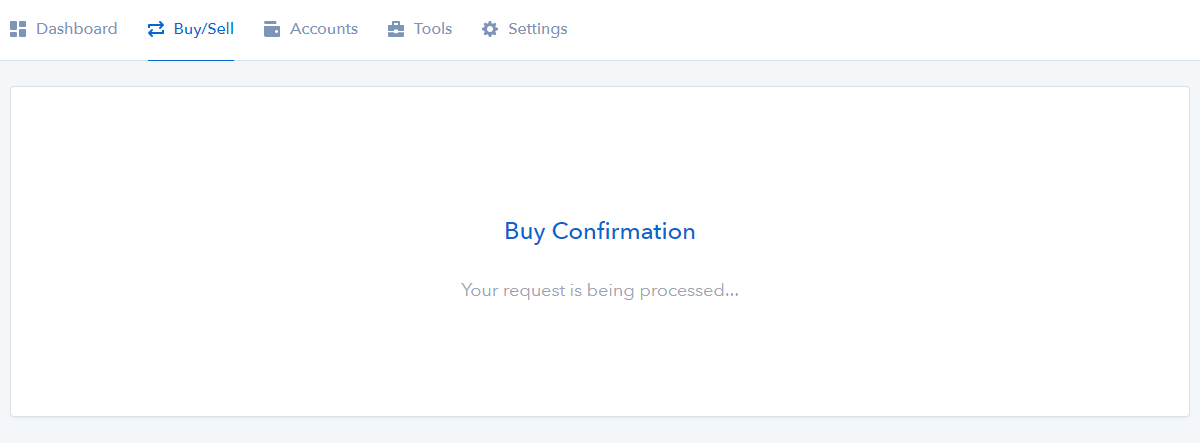
Task: Open the Tools text label
Action: point(433,29)
